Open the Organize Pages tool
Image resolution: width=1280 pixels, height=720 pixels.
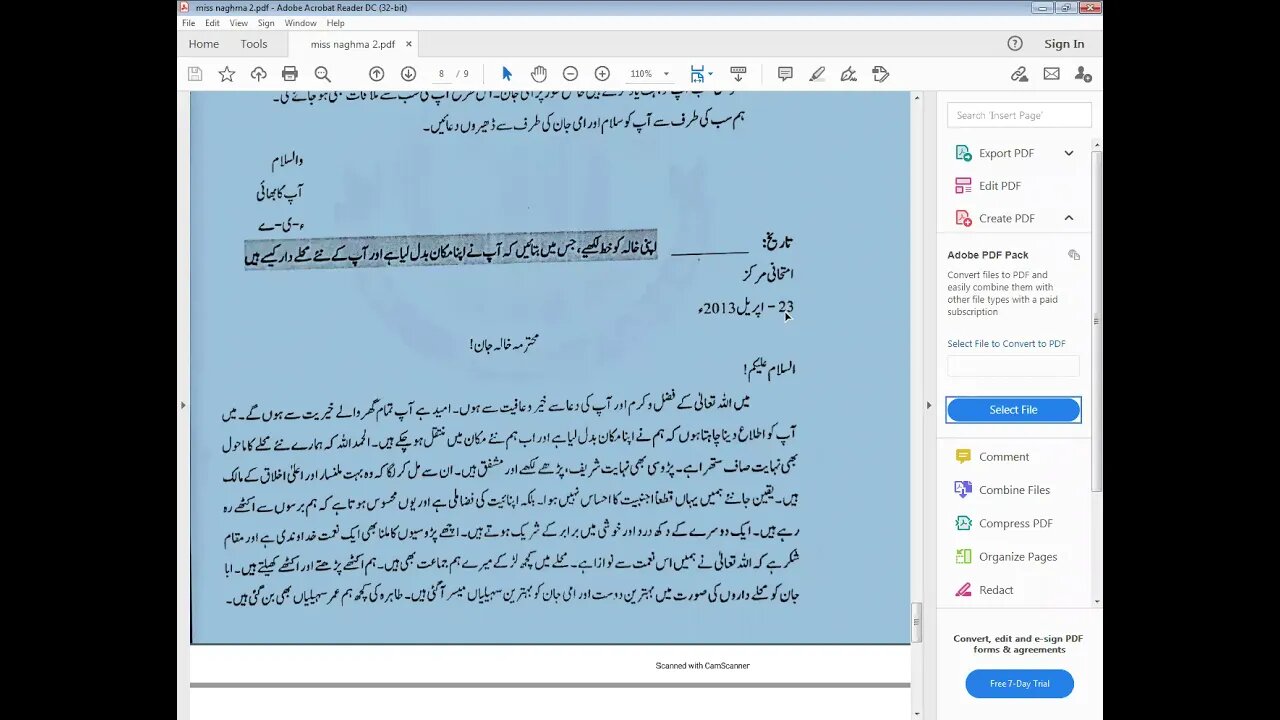click(1017, 557)
